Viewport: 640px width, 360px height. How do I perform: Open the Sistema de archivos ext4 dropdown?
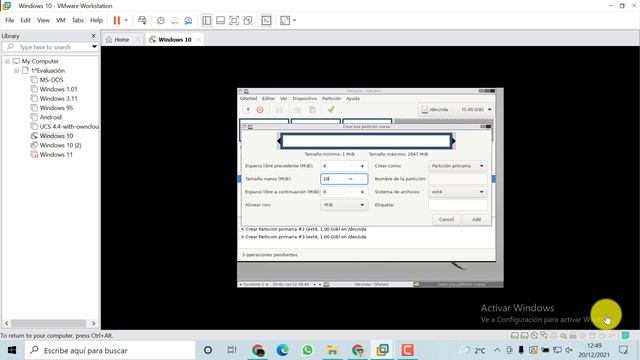(458, 192)
